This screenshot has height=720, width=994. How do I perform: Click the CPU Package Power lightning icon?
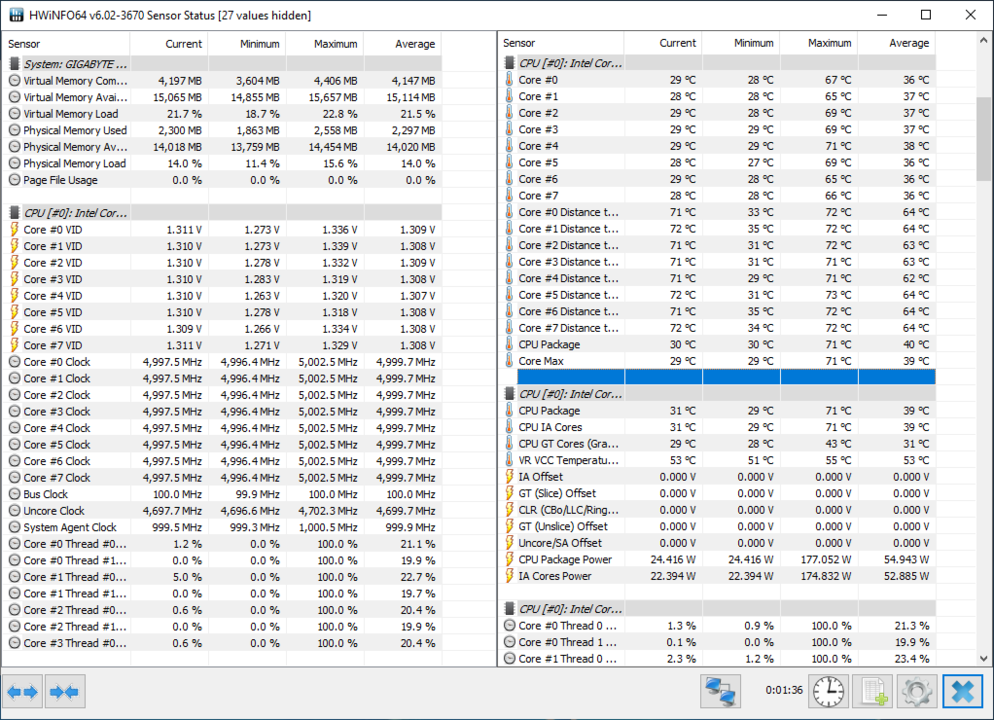click(x=509, y=559)
